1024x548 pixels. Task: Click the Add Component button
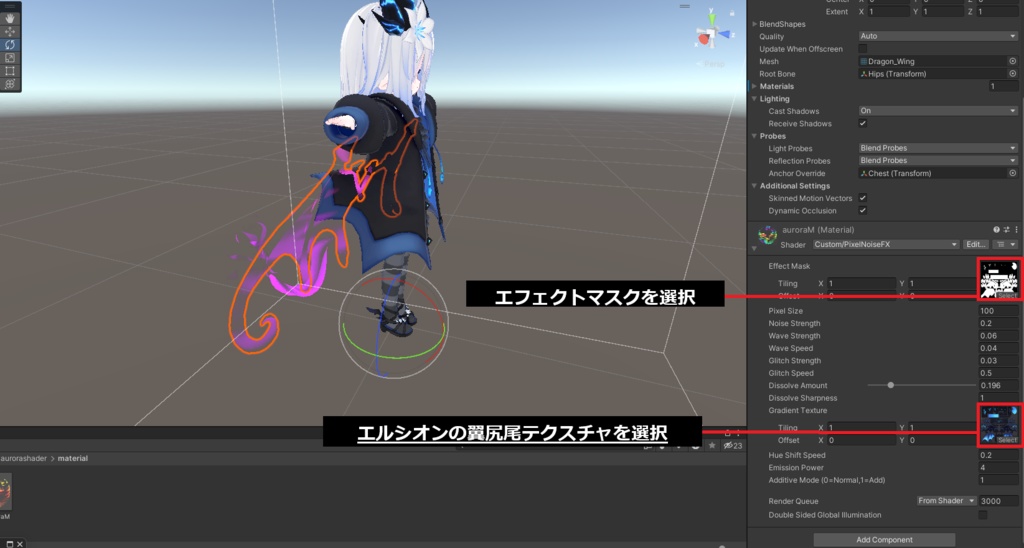click(x=884, y=540)
